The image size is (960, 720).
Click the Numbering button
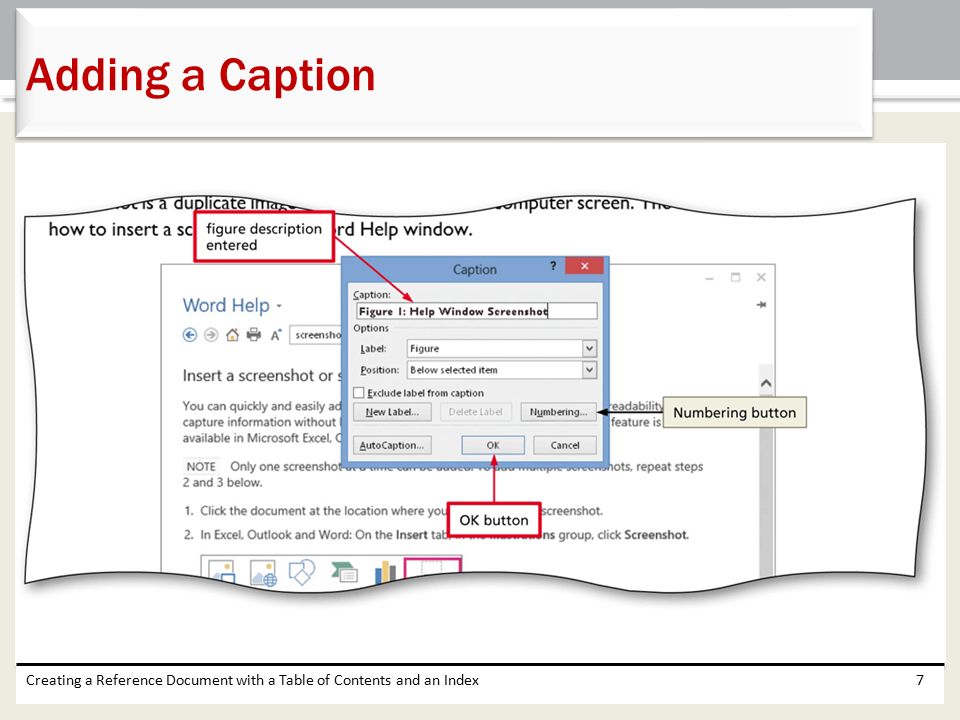[558, 412]
